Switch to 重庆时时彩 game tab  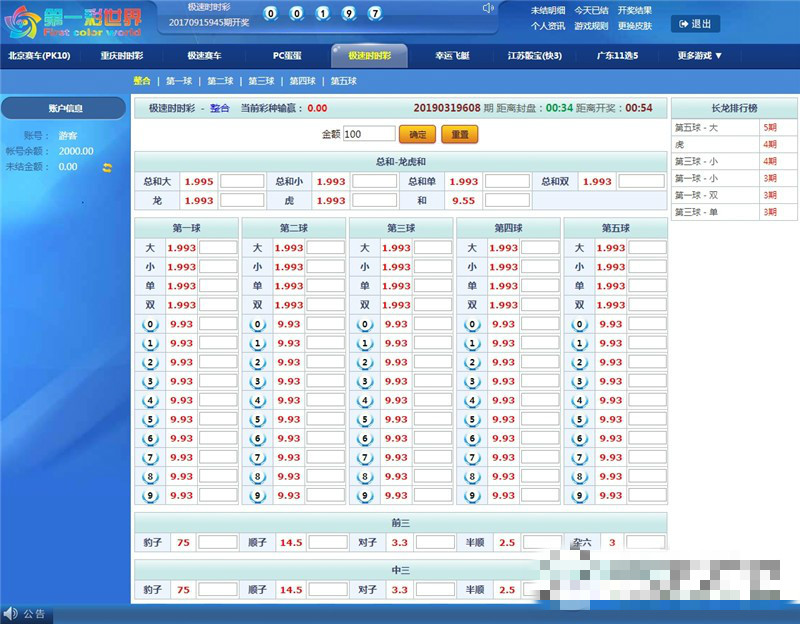click(x=121, y=56)
